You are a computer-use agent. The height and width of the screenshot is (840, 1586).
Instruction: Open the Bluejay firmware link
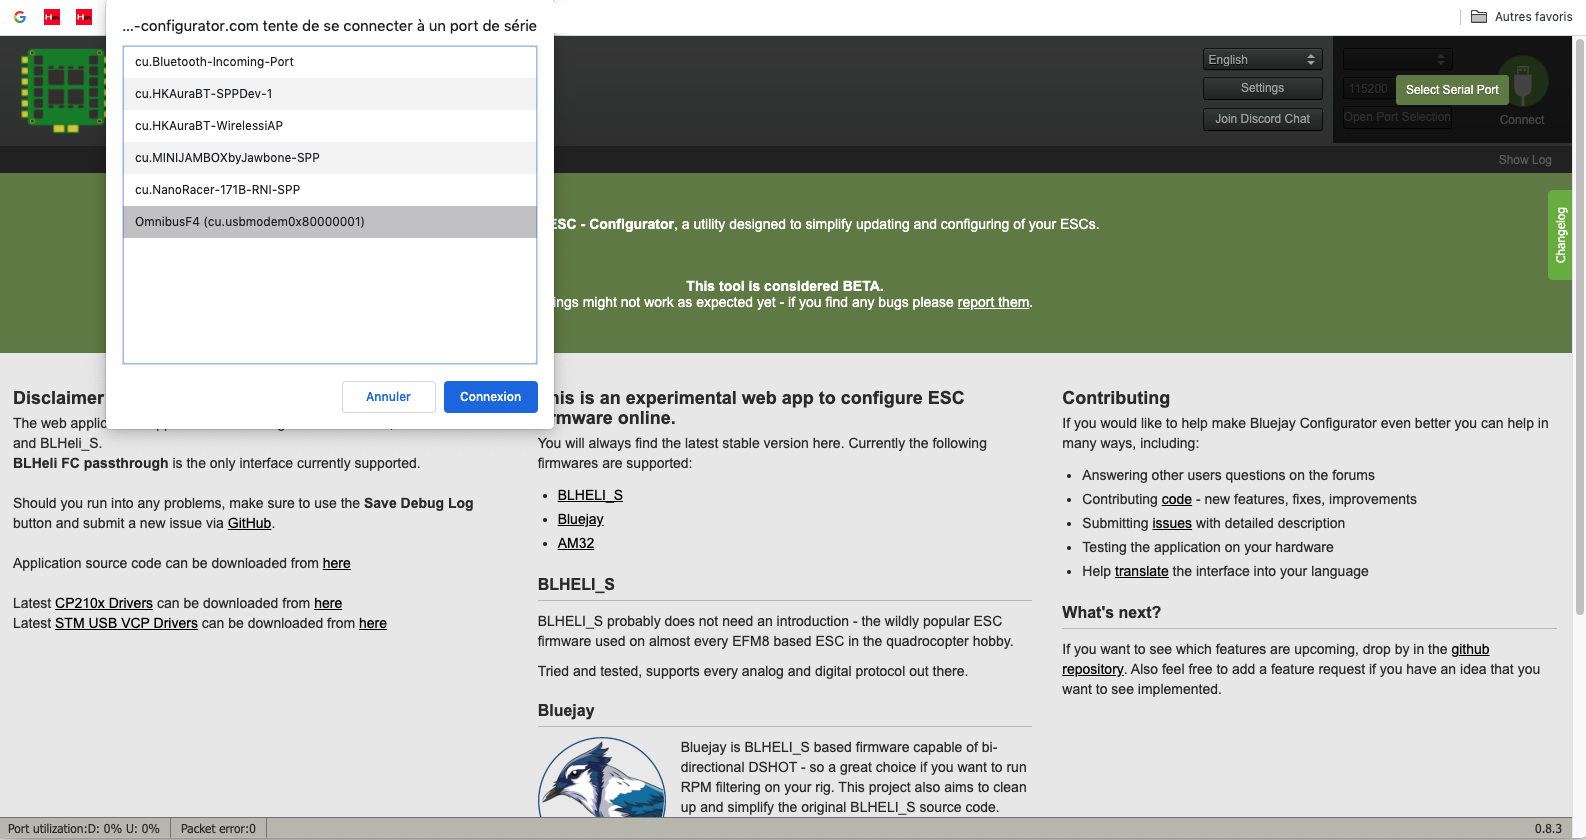coord(581,519)
